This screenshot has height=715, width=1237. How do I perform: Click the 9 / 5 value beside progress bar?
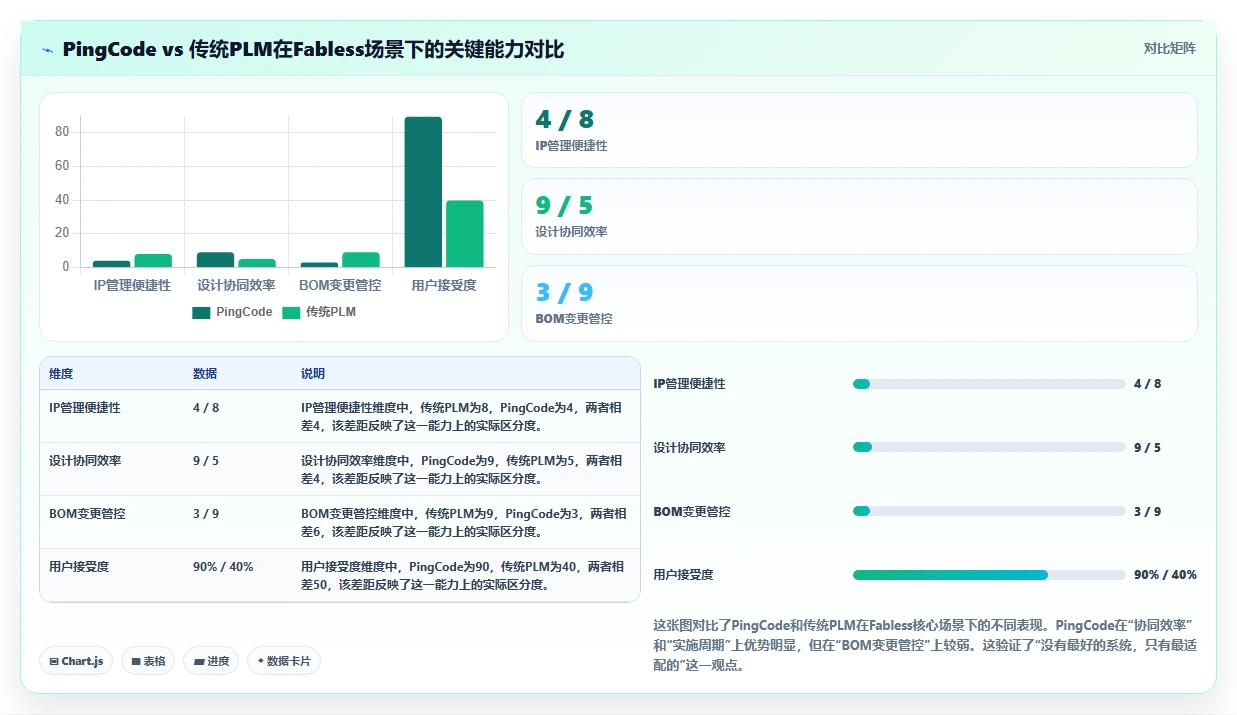tap(1147, 447)
